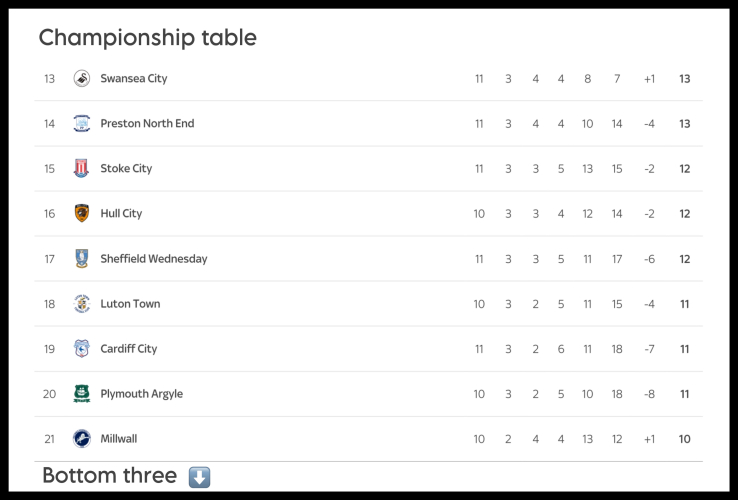Viewport: 738px width, 500px height.
Task: Open the Plymouth Argyle team link
Action: tap(141, 394)
